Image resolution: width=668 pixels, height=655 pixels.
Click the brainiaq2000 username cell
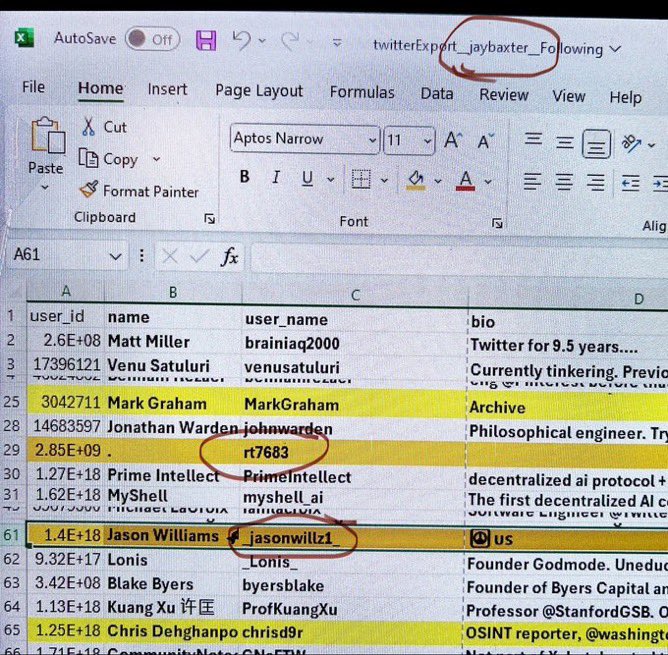tap(354, 343)
